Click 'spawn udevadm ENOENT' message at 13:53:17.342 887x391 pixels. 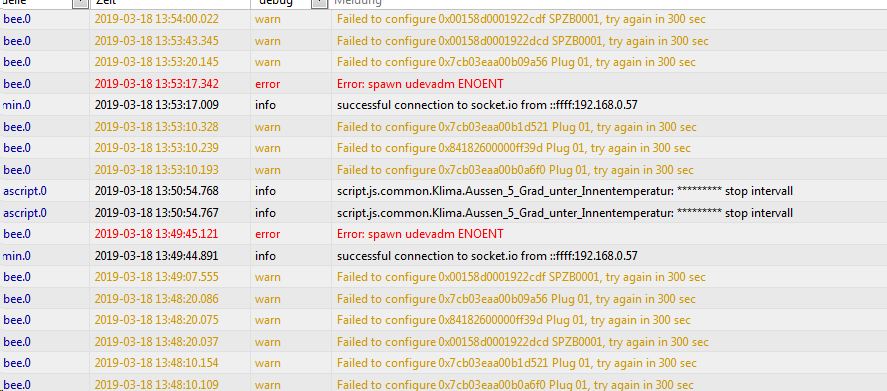420,84
